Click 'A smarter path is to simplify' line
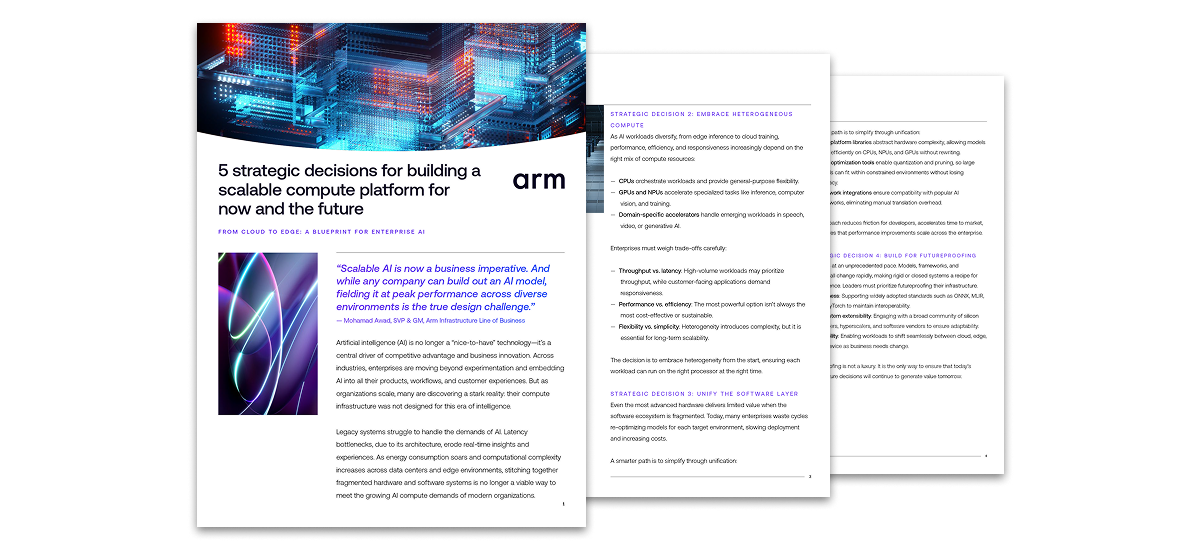Viewport: 1200px width, 550px height. [673, 460]
